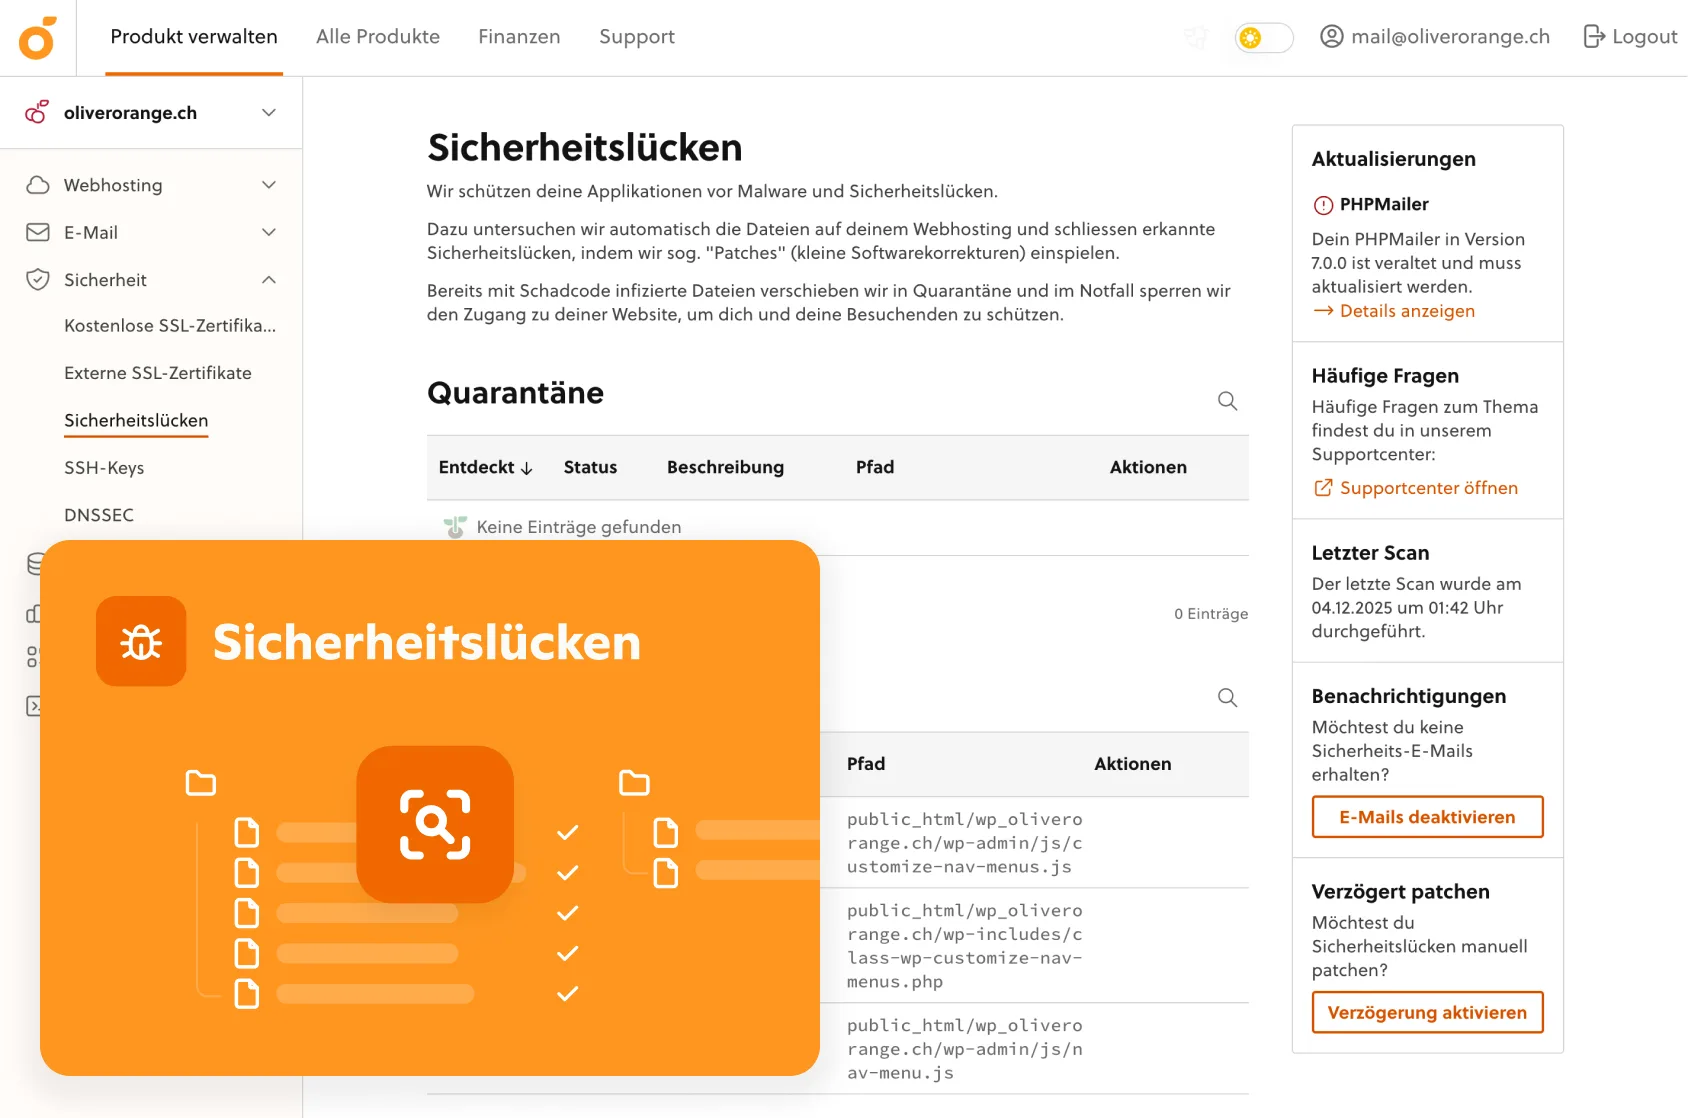This screenshot has width=1688, height=1118.
Task: Switch to the Finanzen tab
Action: 519,37
